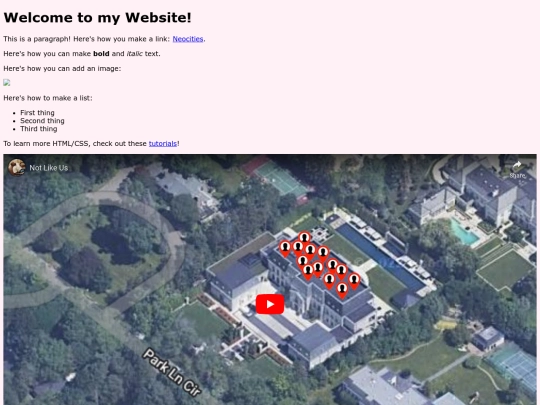Click the "First thing" list item

pyautogui.click(x=37, y=113)
